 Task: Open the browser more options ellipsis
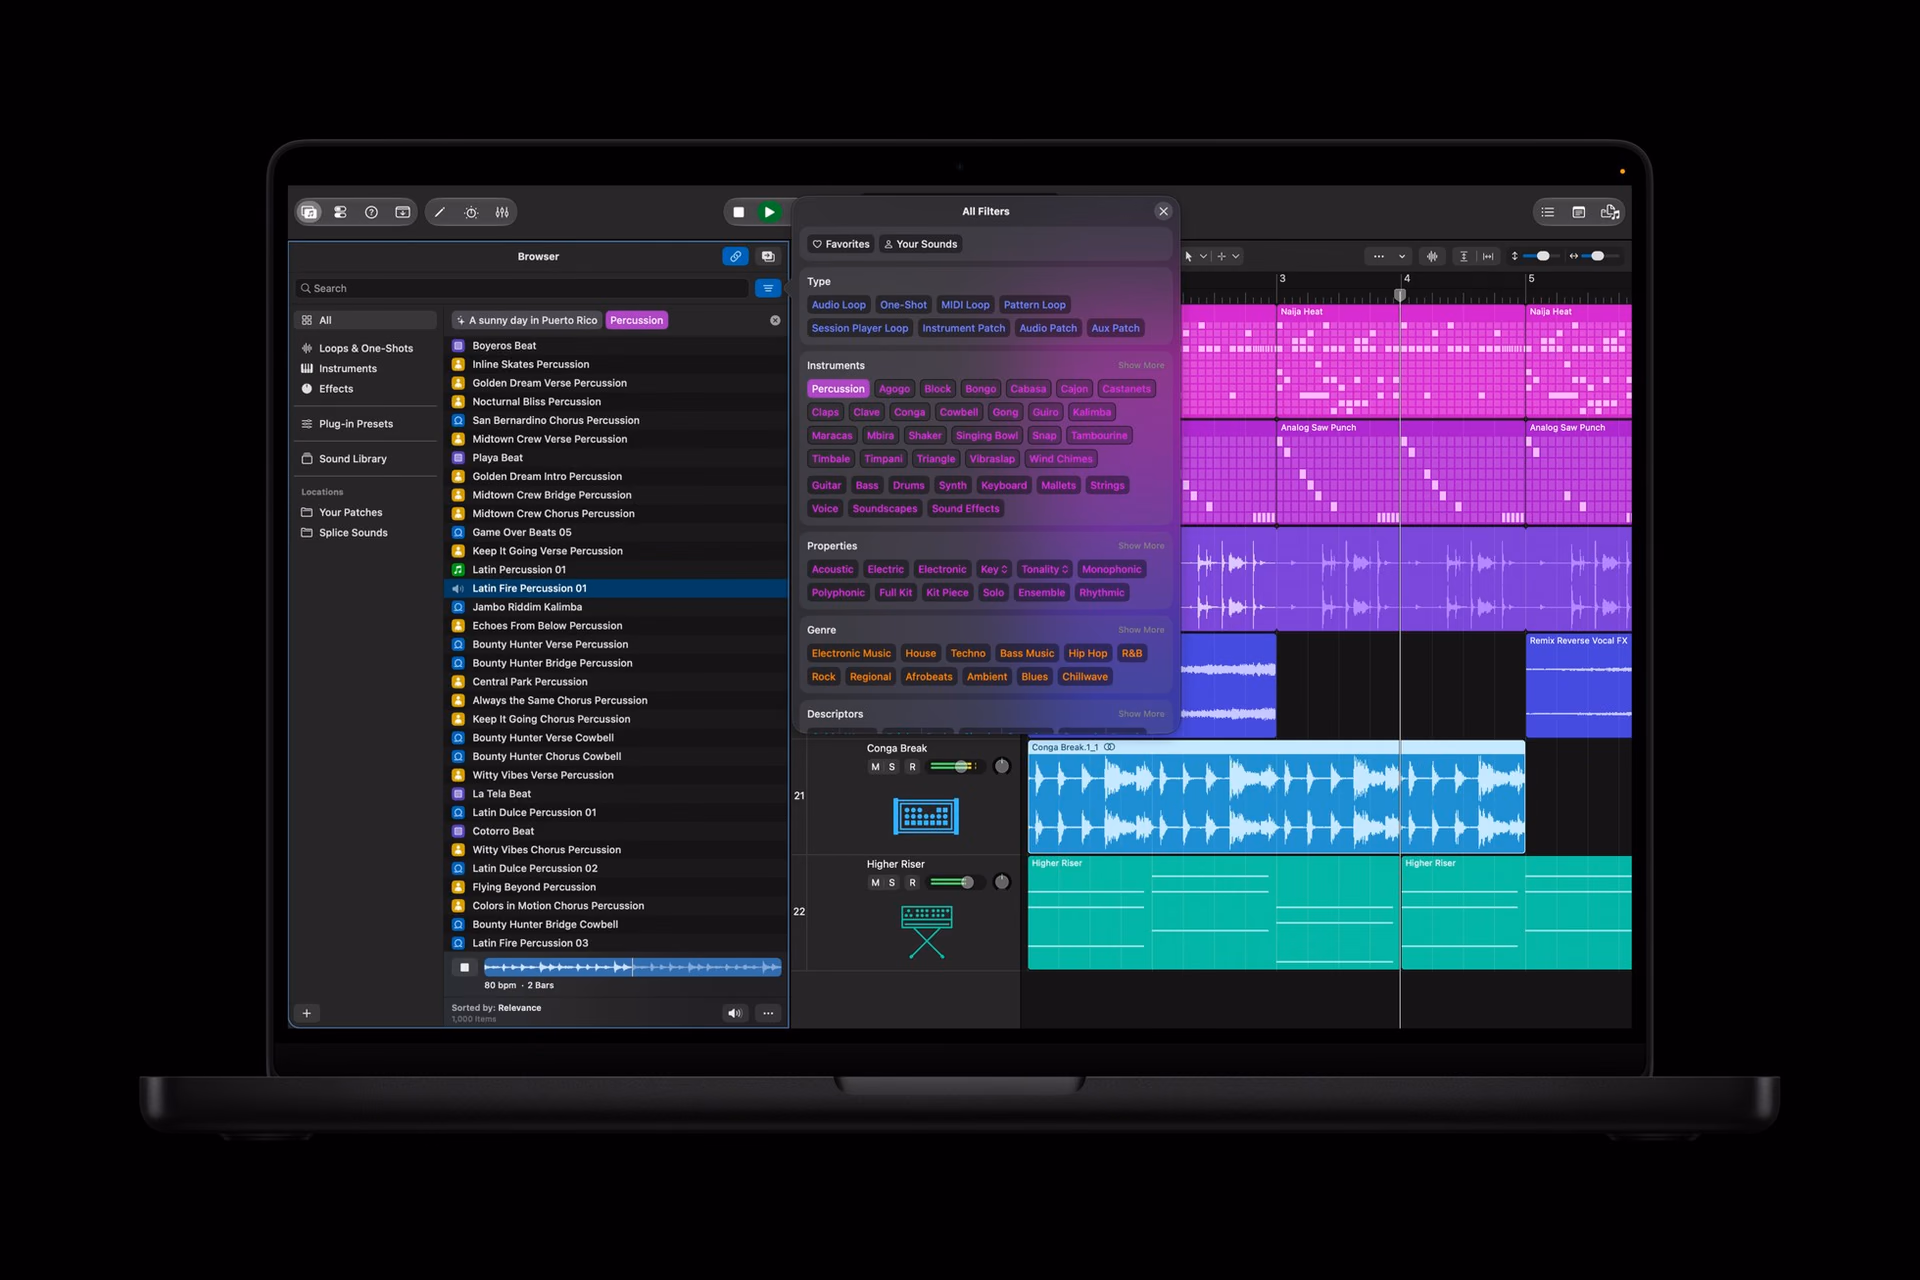(x=768, y=1013)
